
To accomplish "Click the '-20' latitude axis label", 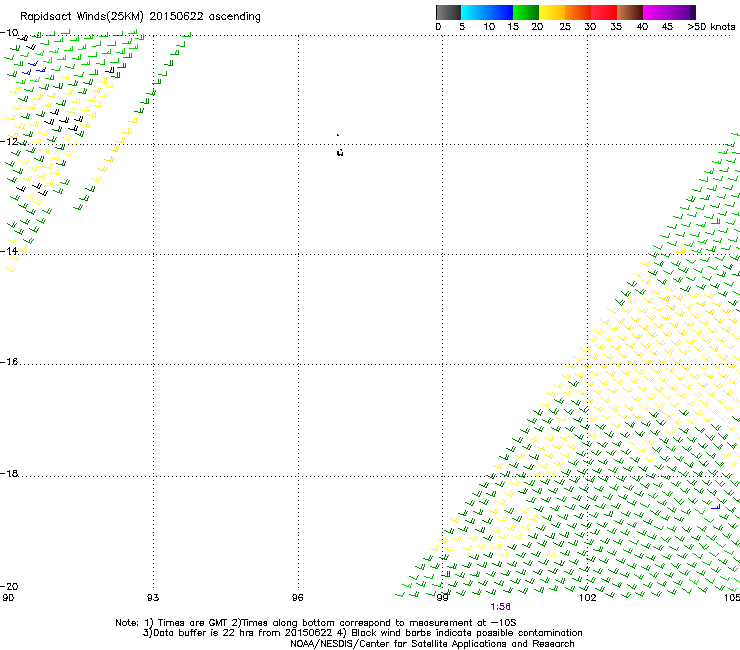I will [9, 586].
